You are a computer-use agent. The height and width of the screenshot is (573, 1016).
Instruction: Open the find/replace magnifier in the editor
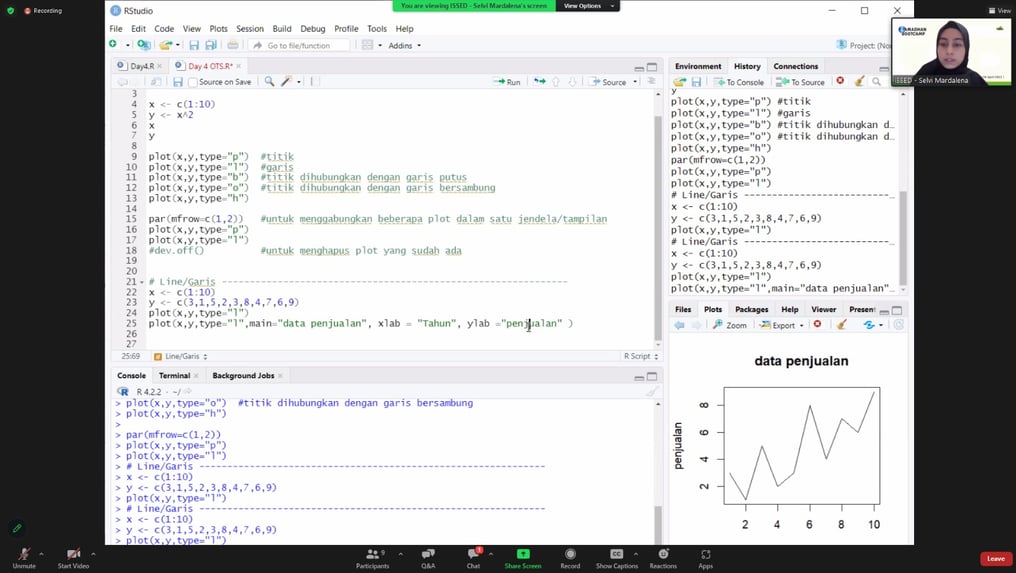pyautogui.click(x=269, y=82)
